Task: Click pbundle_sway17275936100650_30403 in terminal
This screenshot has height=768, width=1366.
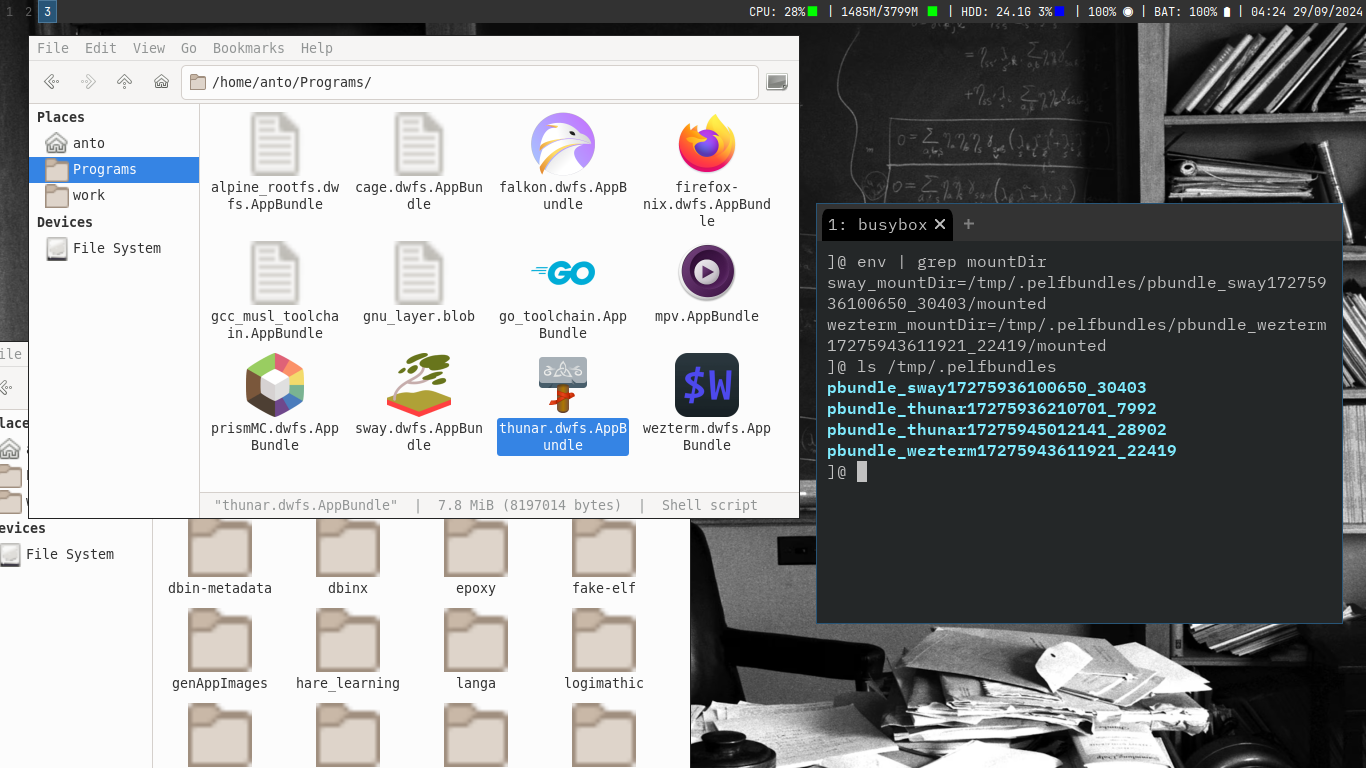Action: tap(987, 388)
